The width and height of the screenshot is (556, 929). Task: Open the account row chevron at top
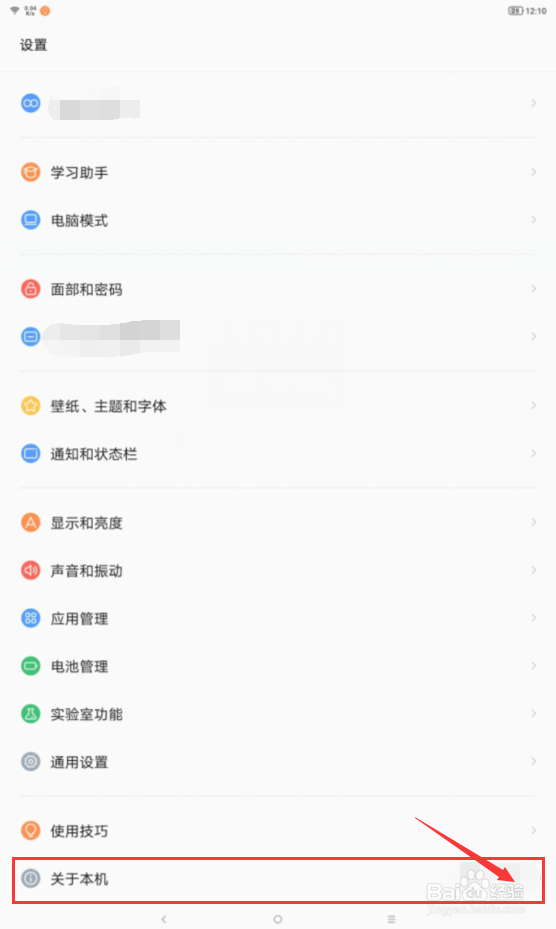(x=533, y=103)
